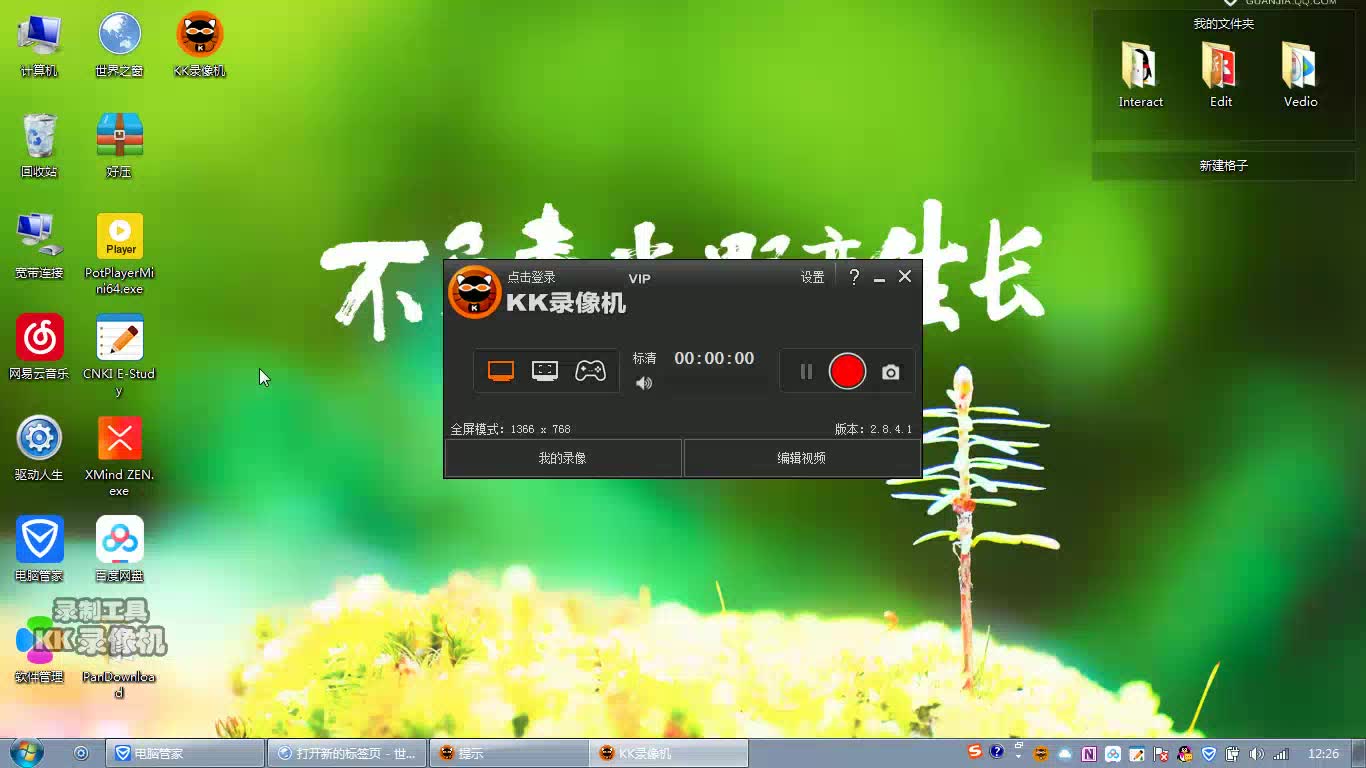Select 回收站 recycle bin icon
The image size is (1366, 768).
39,146
